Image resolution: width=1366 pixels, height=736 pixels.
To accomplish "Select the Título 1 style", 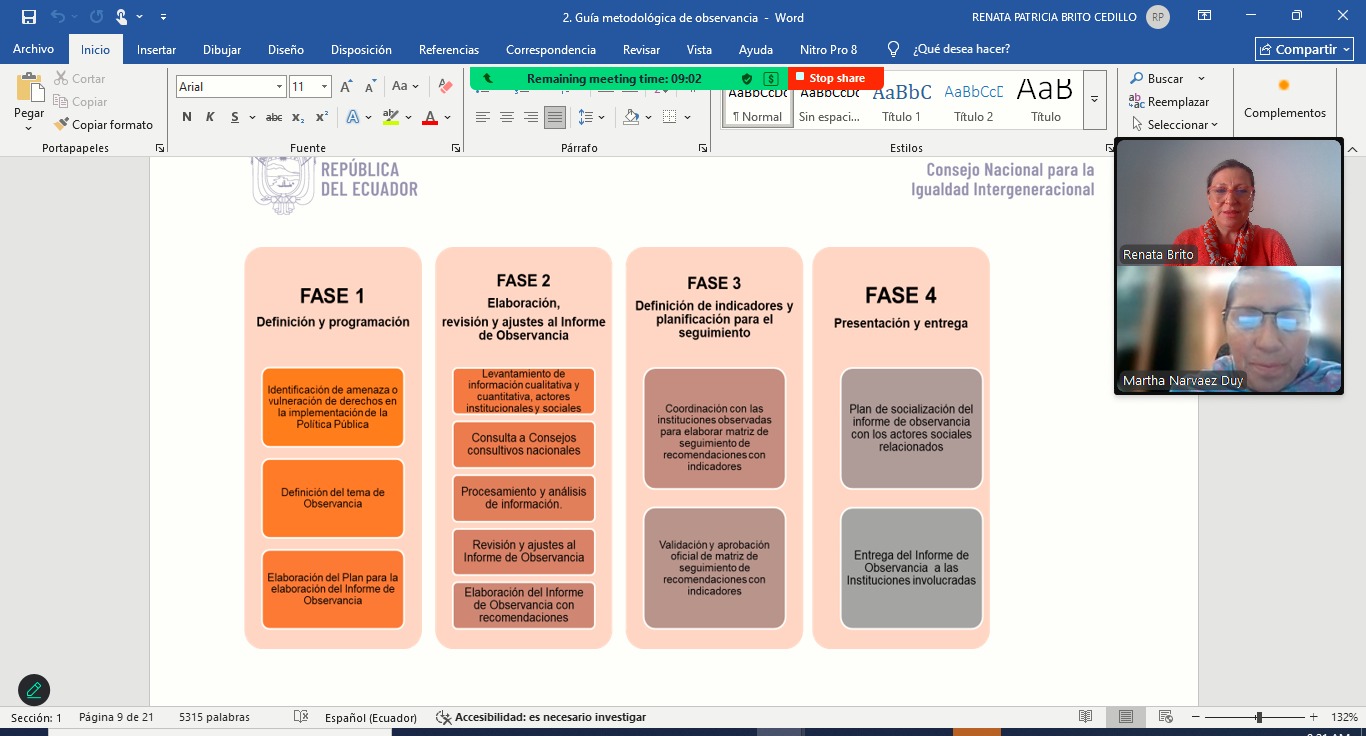I will tap(902, 100).
